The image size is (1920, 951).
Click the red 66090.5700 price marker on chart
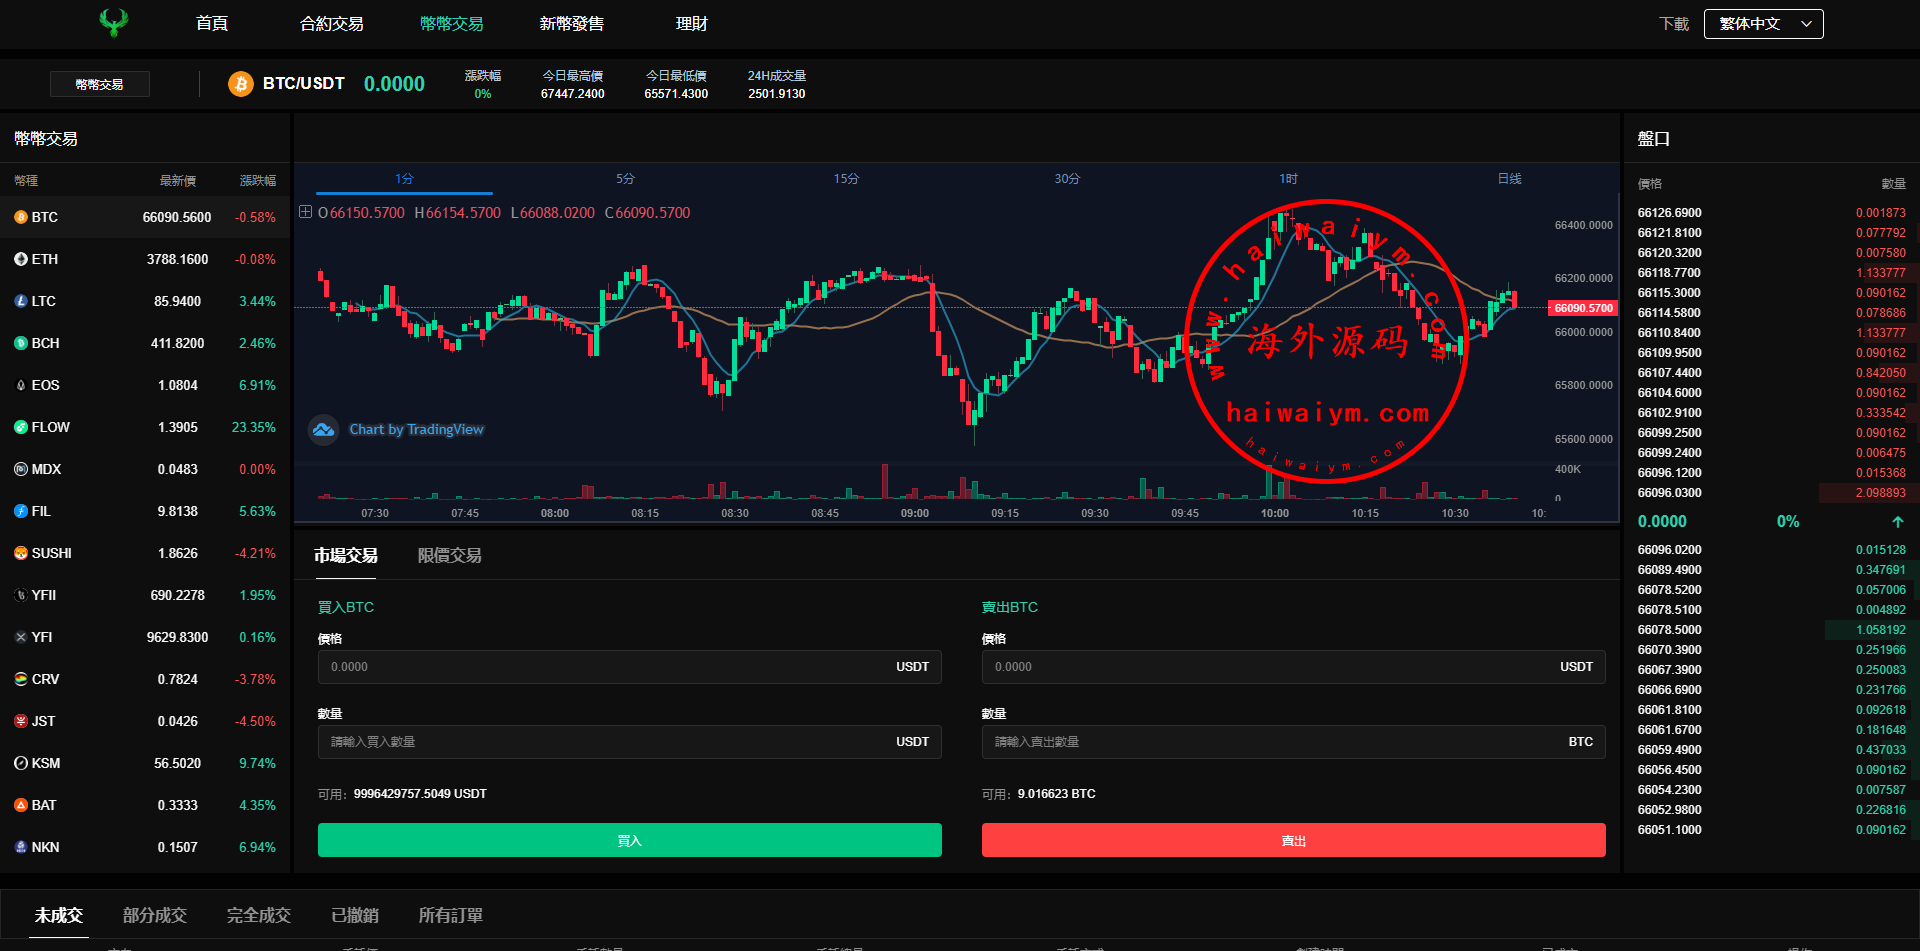coord(1582,308)
